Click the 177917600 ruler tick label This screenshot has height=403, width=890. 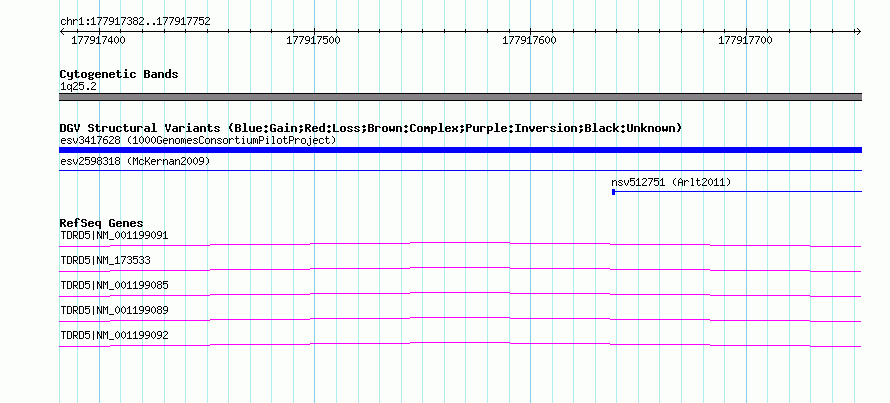[x=529, y=40]
